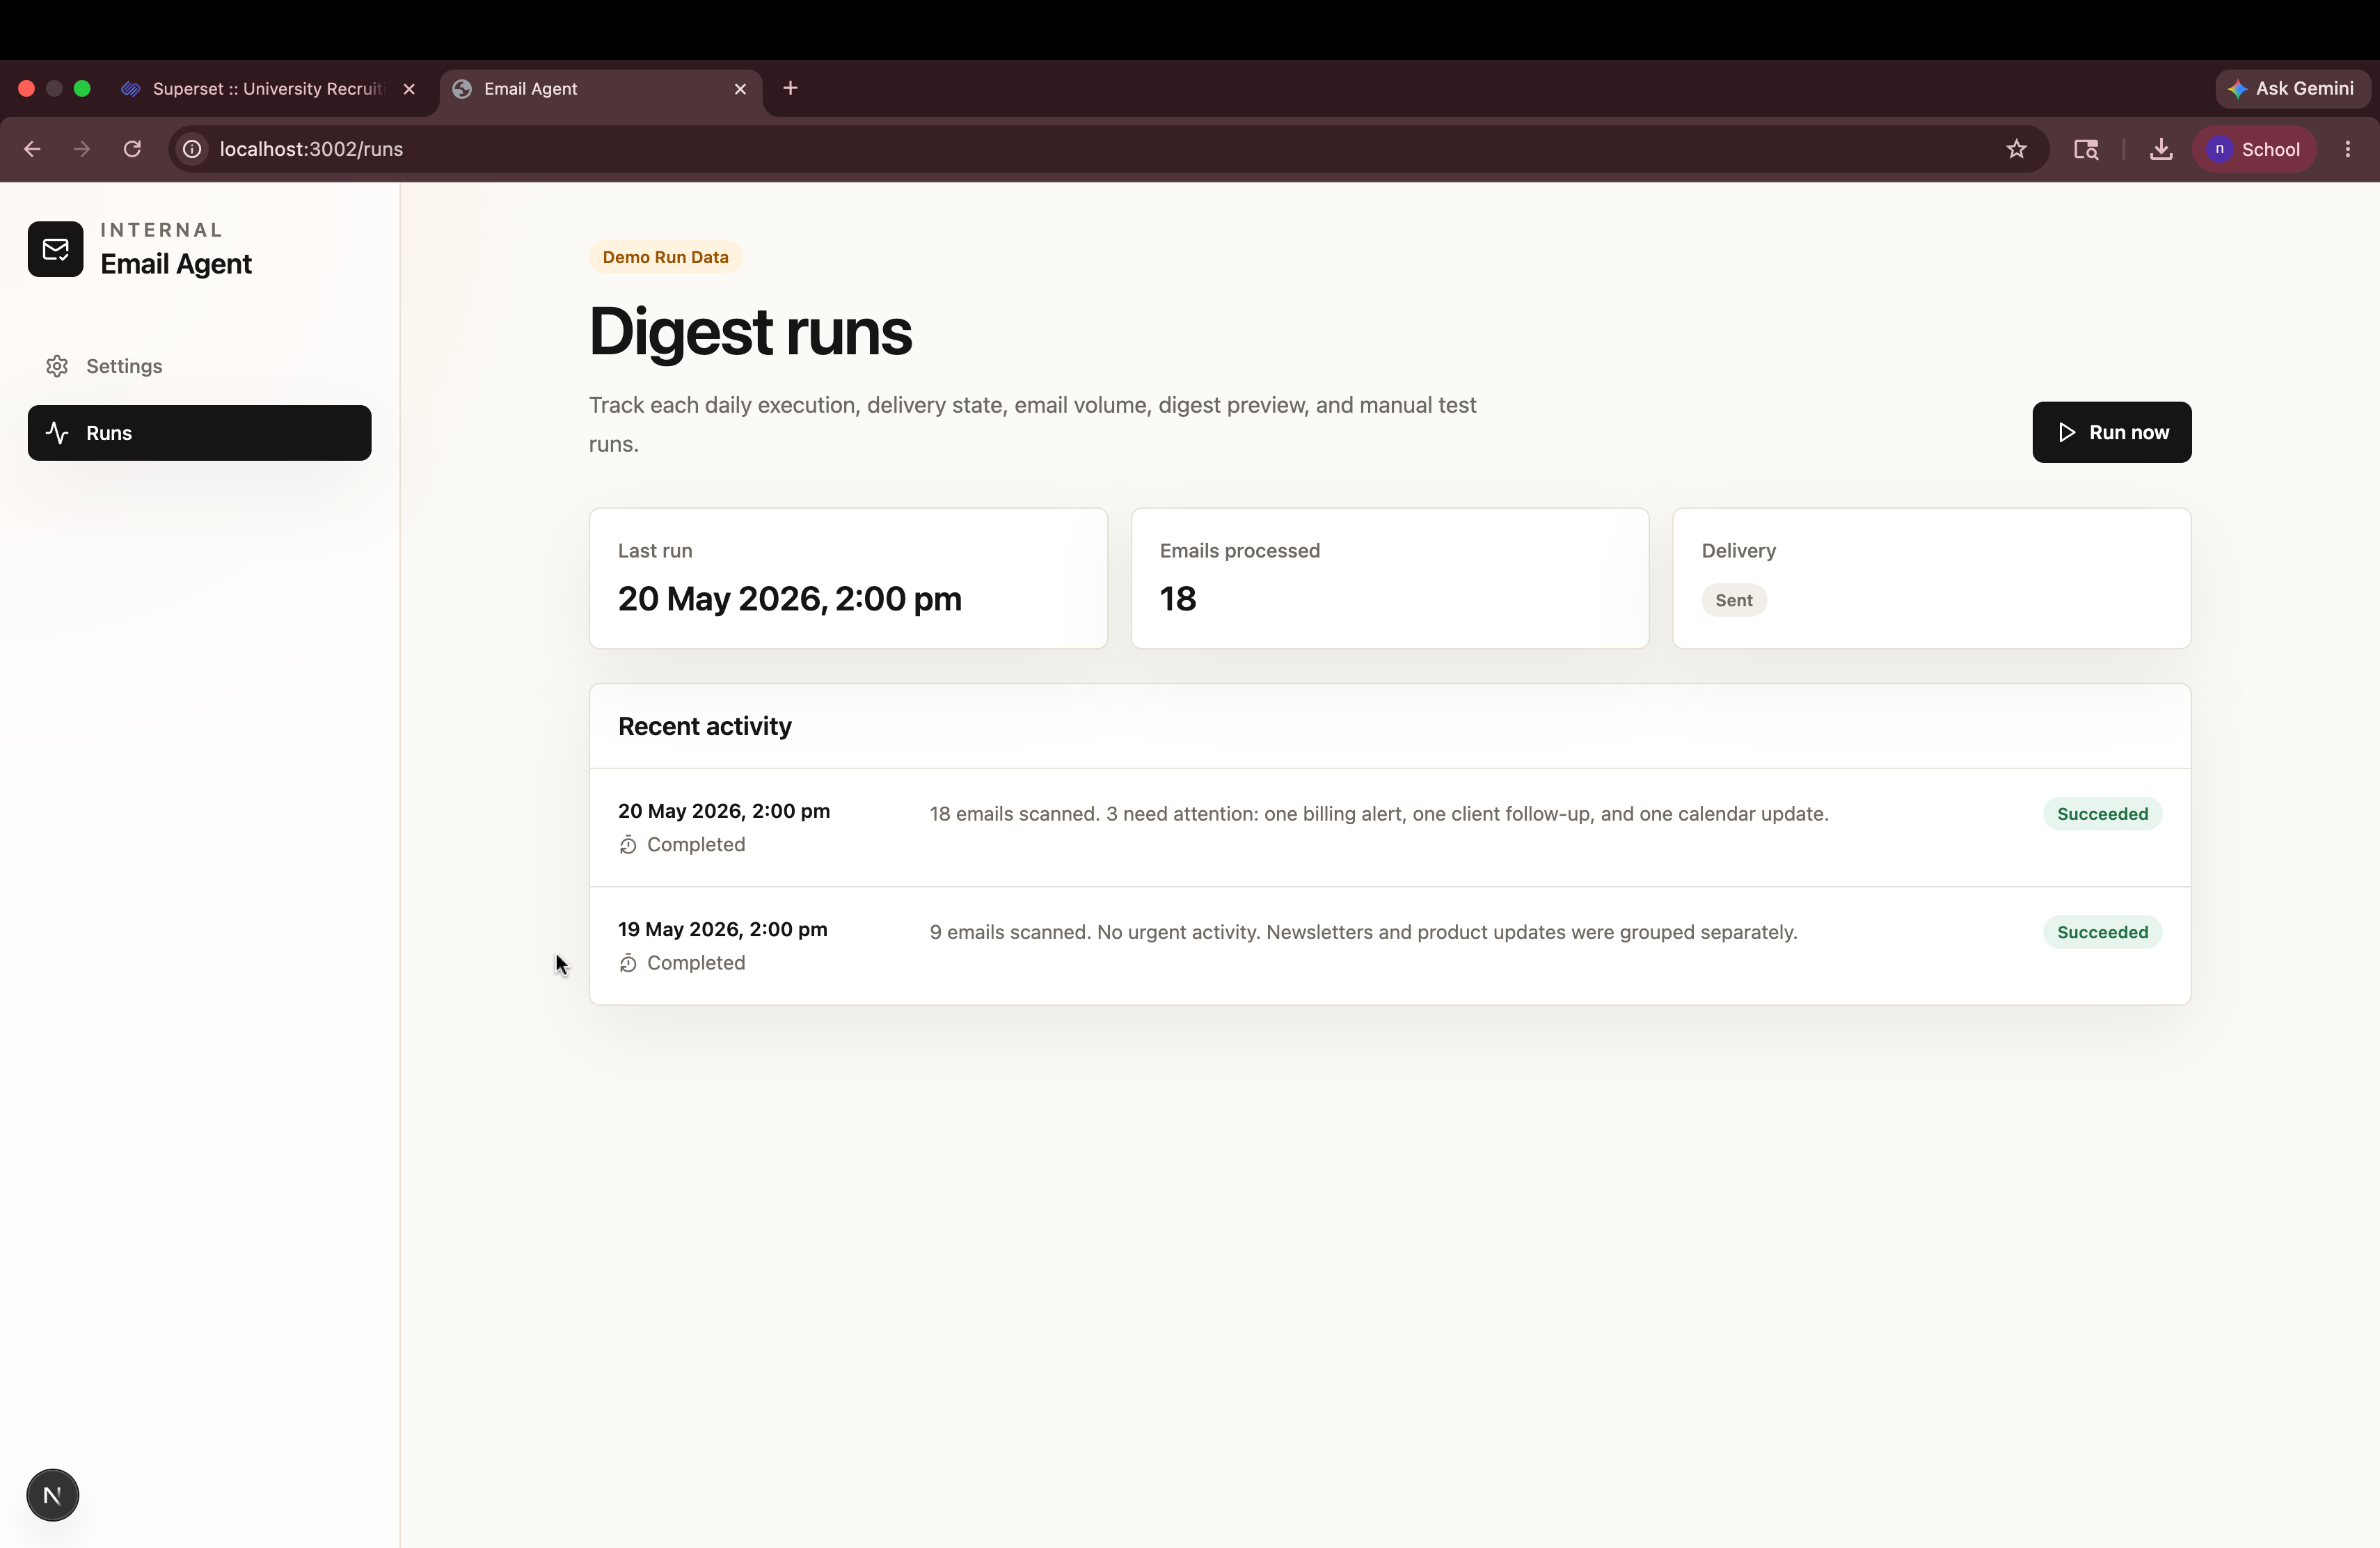Click the browser forward arrow
The height and width of the screenshot is (1548, 2380).
(82, 149)
